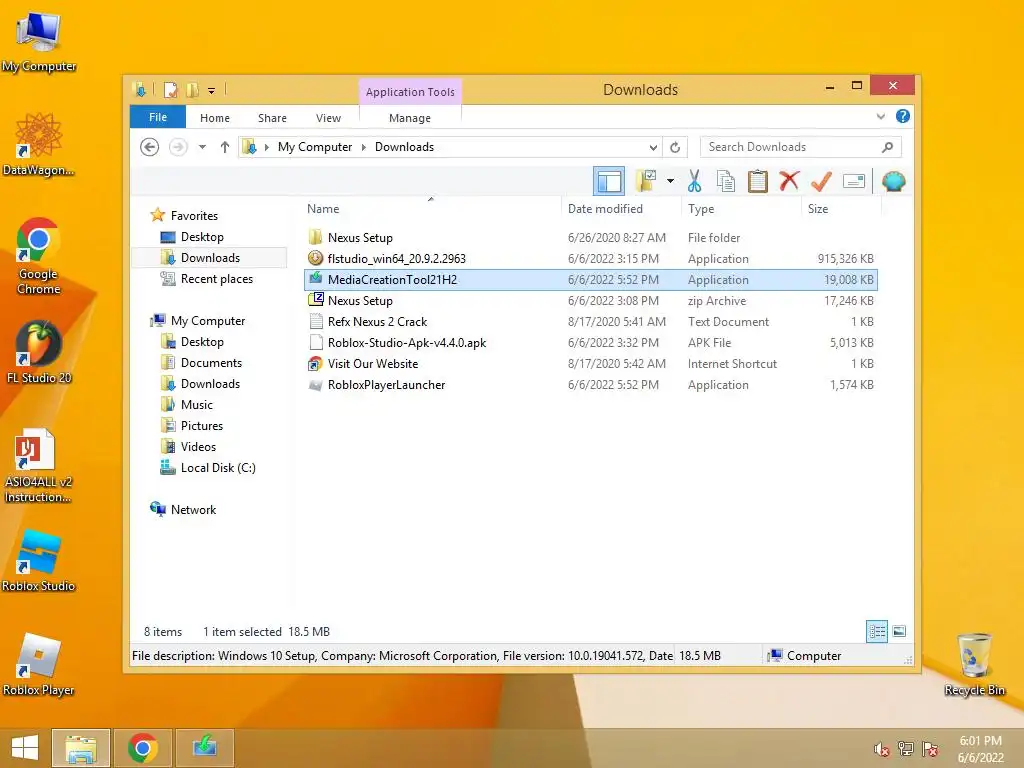Select the Application Tools contextual tab

tap(410, 92)
